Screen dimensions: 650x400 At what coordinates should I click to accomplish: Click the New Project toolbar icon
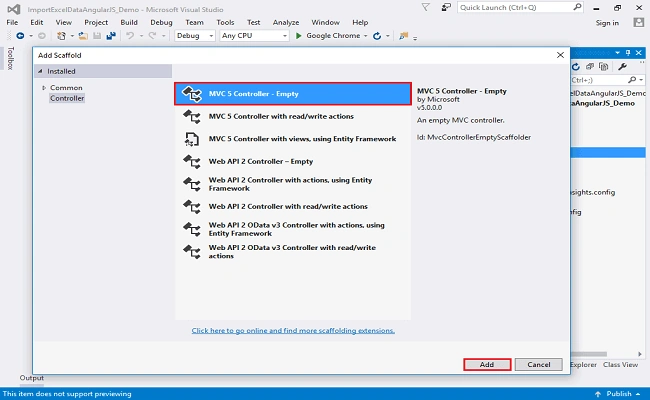(x=61, y=36)
